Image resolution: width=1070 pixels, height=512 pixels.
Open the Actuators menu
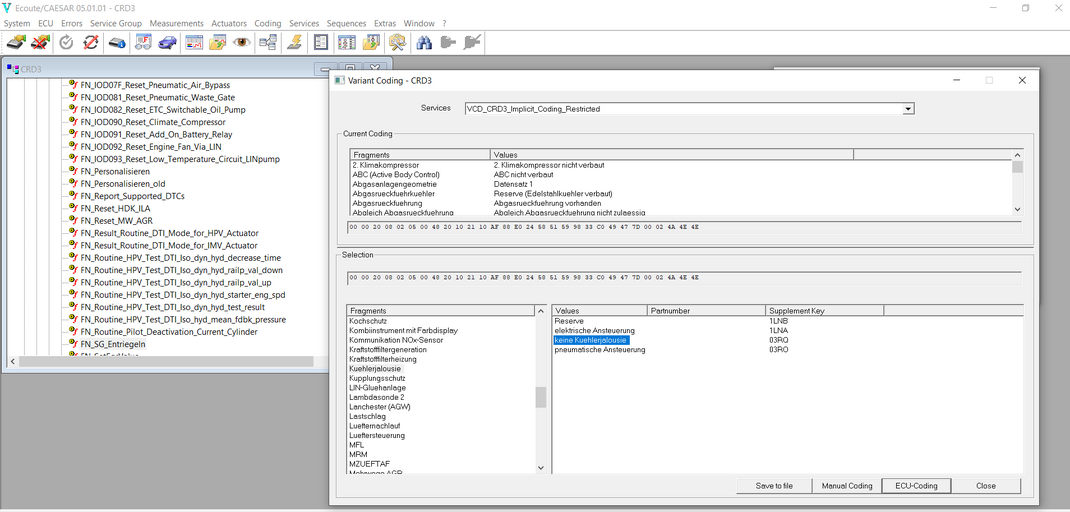coord(229,23)
